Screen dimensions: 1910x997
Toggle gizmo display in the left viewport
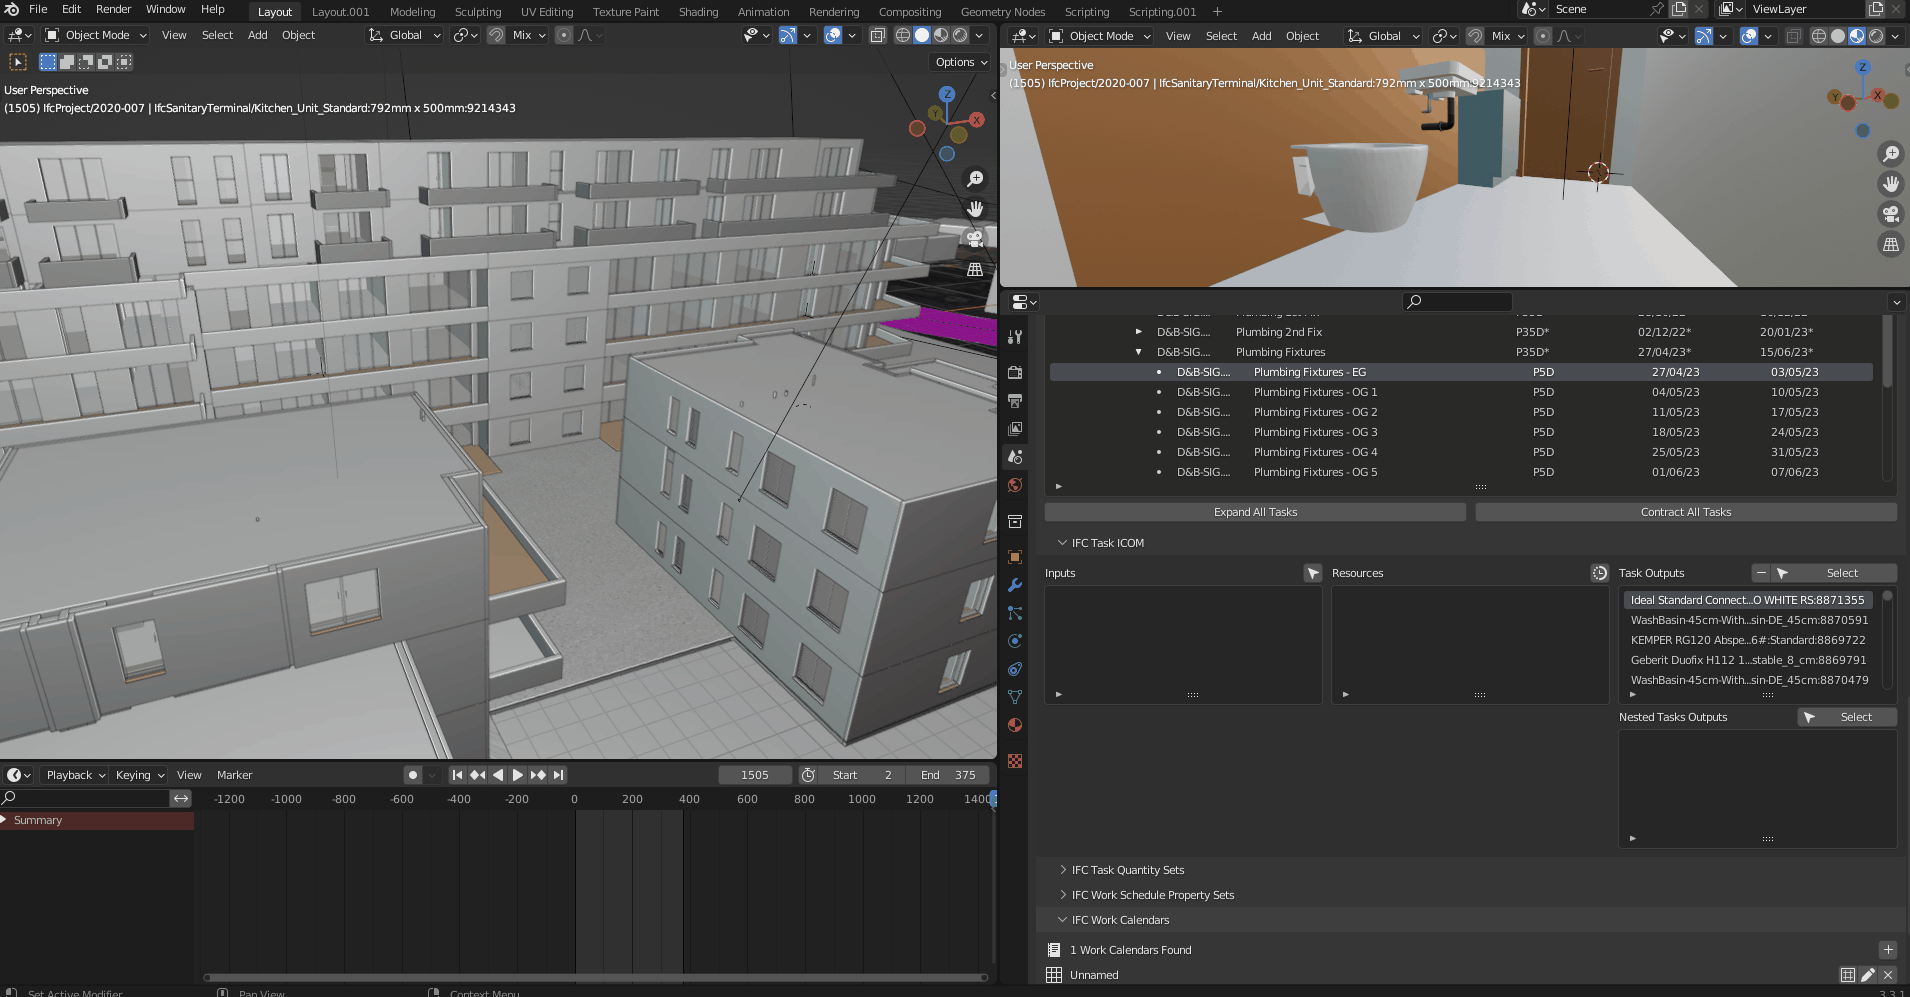click(788, 35)
